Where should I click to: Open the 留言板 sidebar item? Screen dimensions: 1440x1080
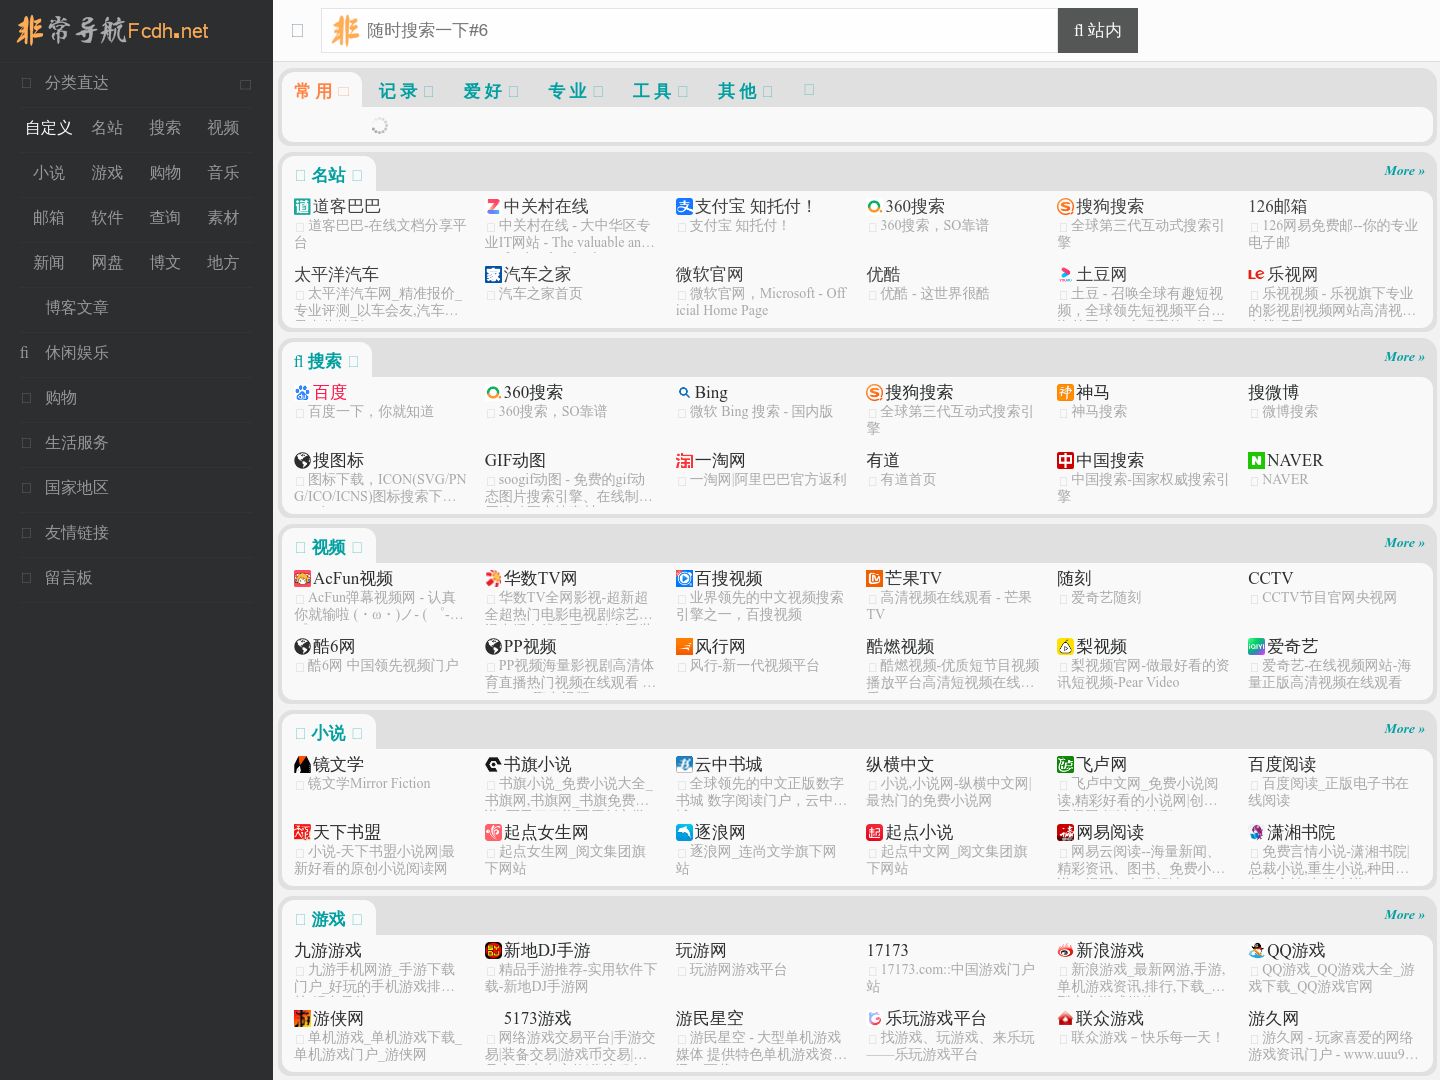[136, 578]
